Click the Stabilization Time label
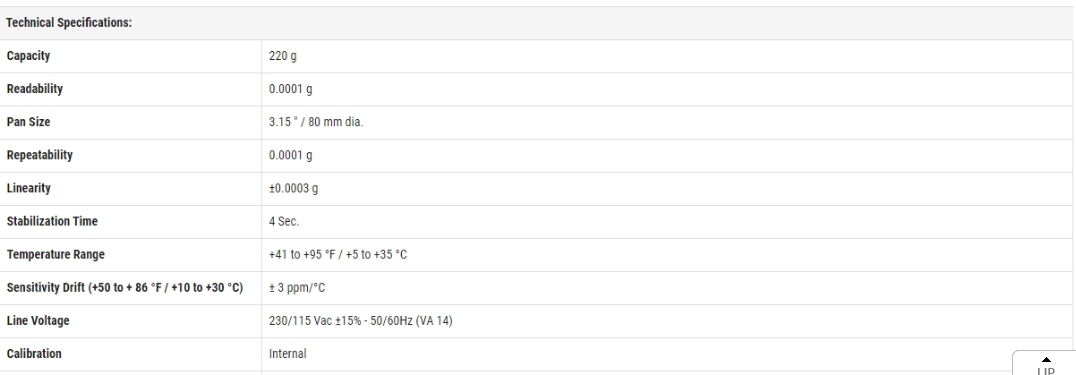This screenshot has width=1076, height=375. [x=52, y=221]
